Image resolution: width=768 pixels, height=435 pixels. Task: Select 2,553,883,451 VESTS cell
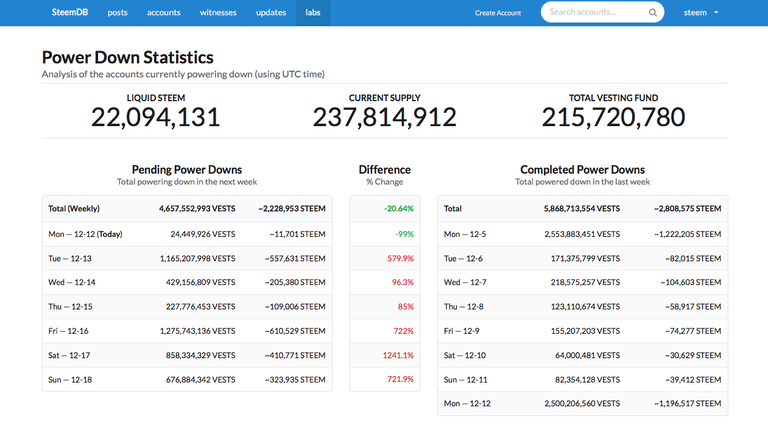coord(582,234)
